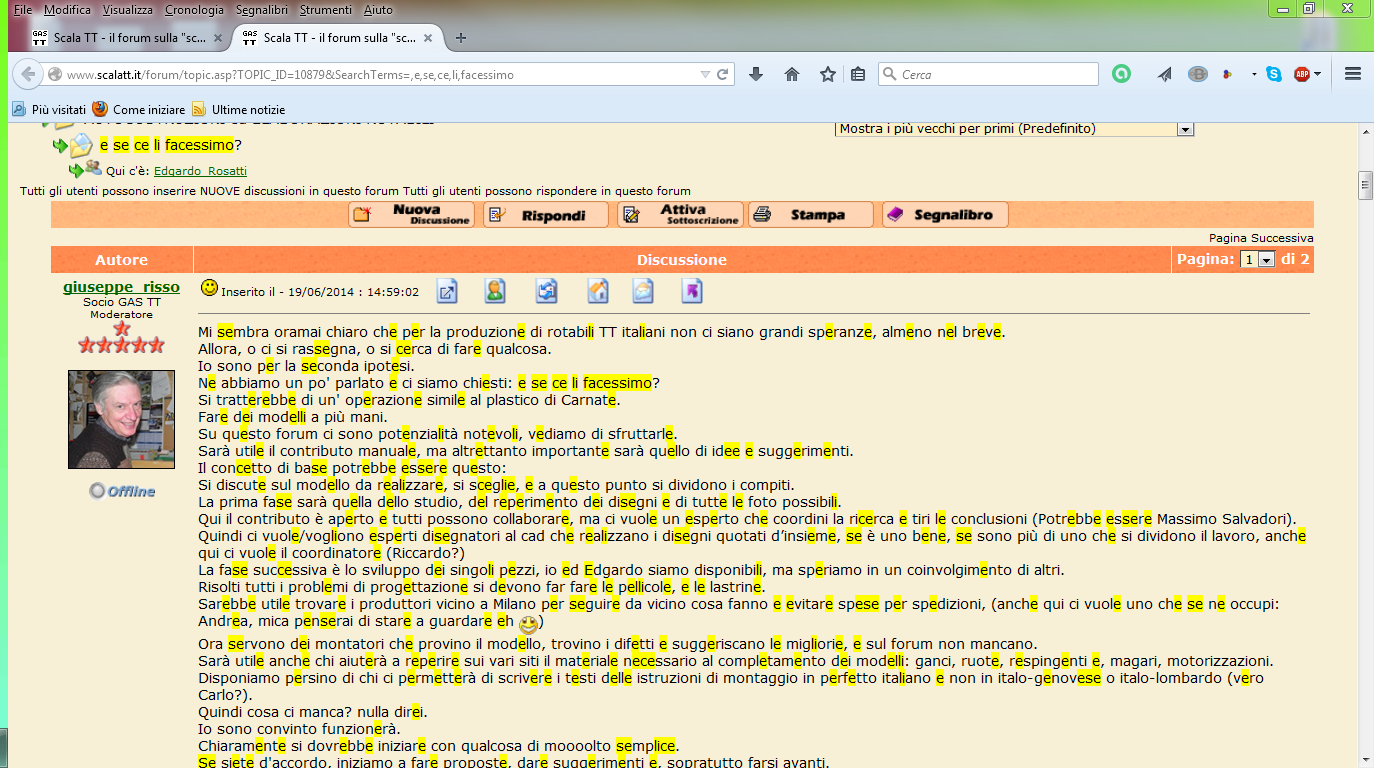Switch to the first inactive Scala TT tab
This screenshot has height=768, width=1374.
(x=124, y=38)
